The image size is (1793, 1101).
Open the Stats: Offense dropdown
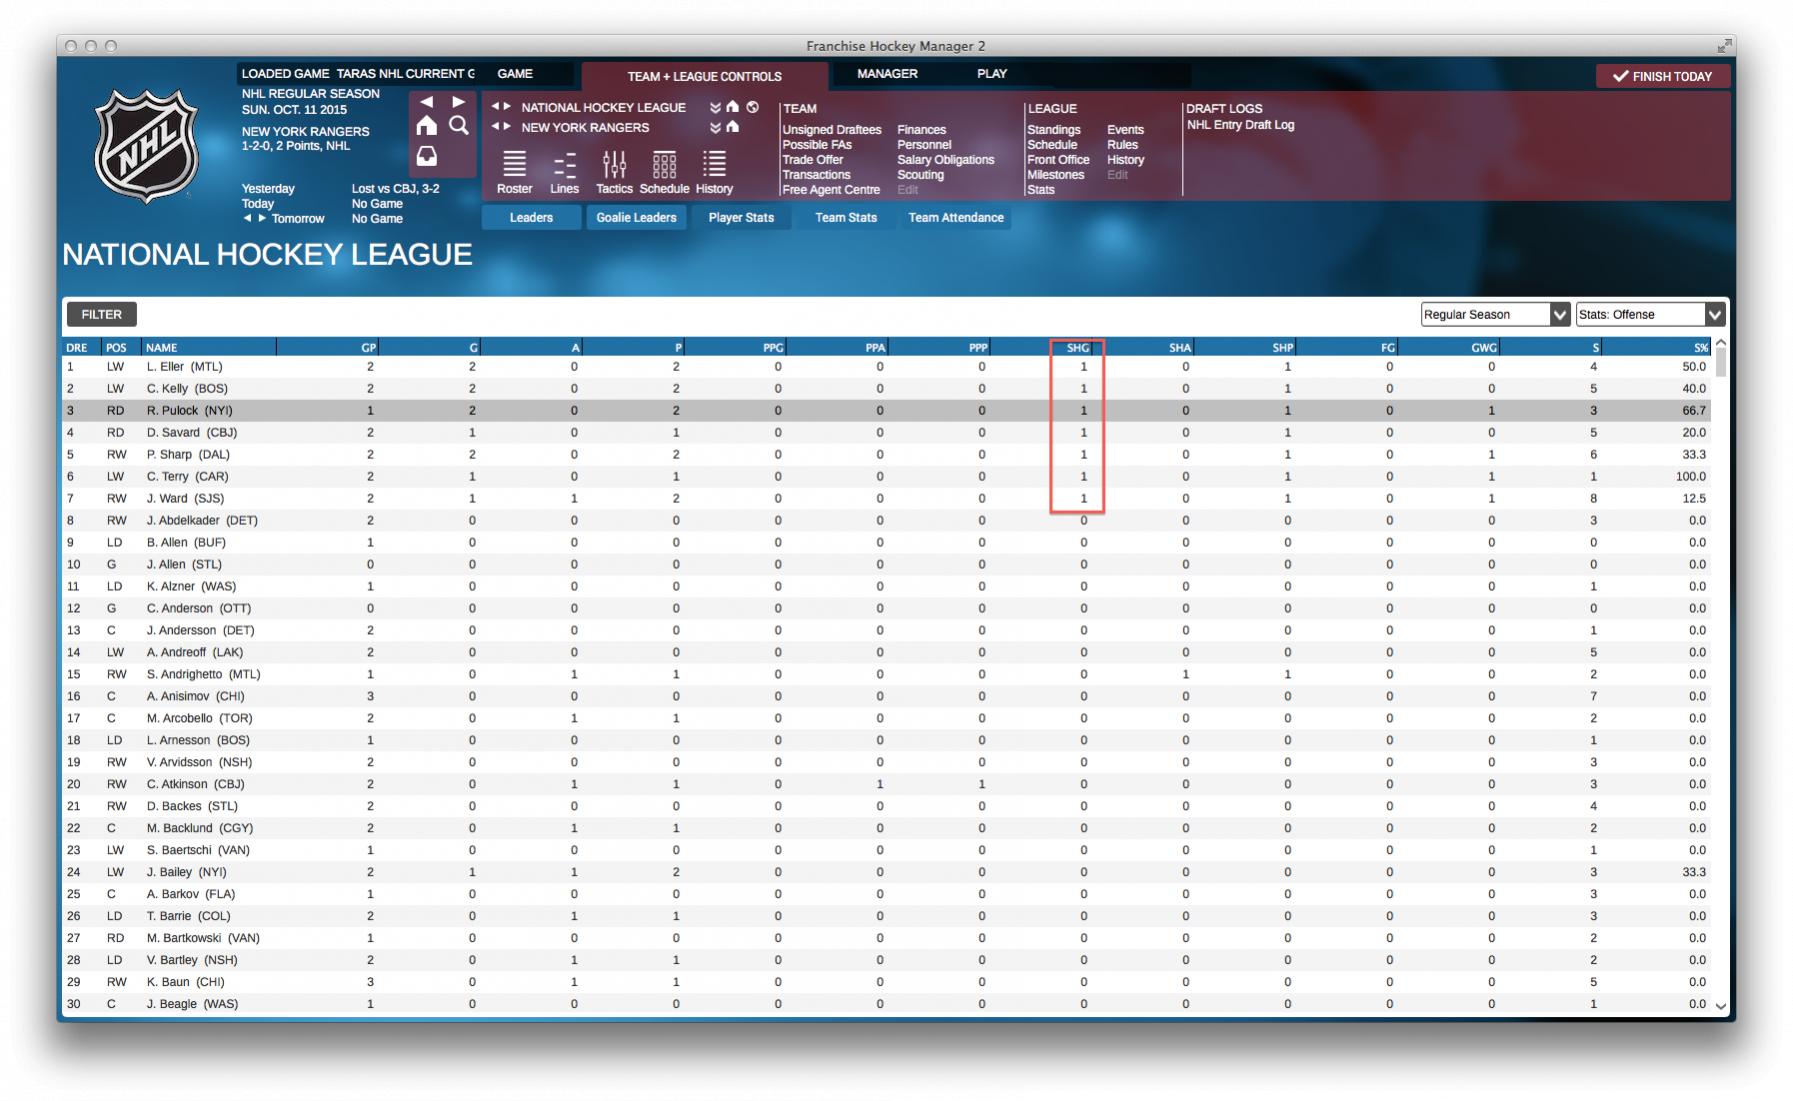[1650, 314]
